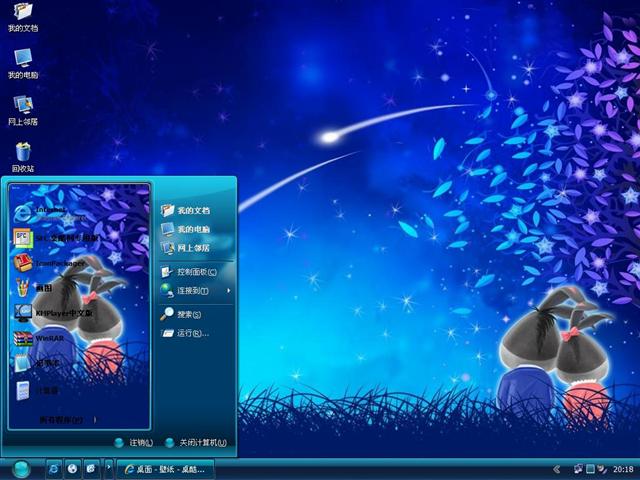Expand 所有程序 all programs list
The height and width of the screenshot is (480, 640).
[68, 420]
